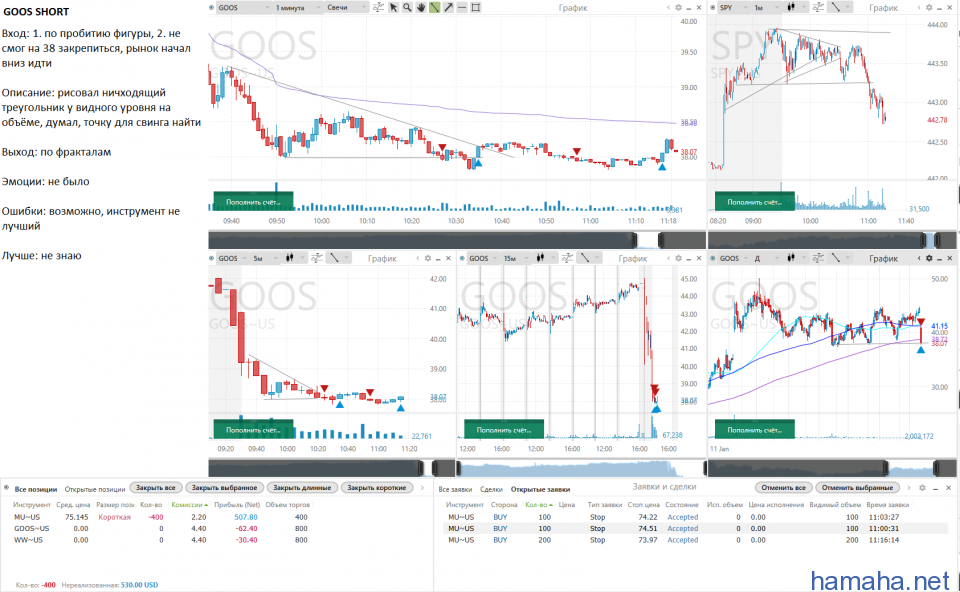
Task: Click scroll-right arrow in positions panel header
Action: [422, 488]
